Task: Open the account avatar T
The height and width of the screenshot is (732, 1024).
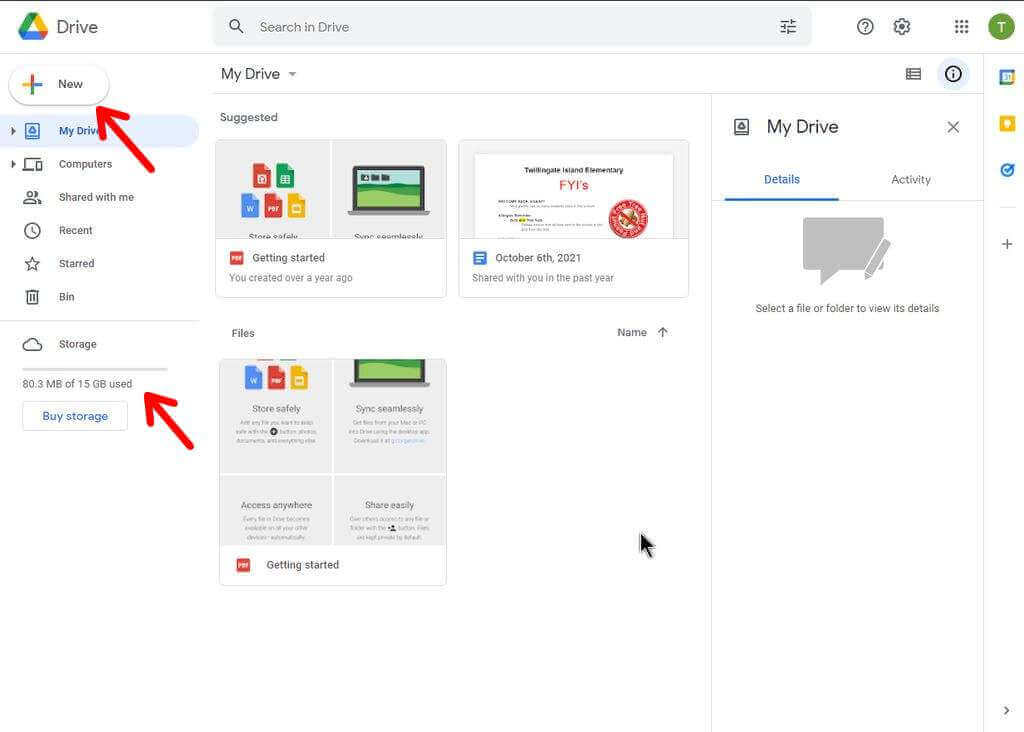Action: 1001,27
